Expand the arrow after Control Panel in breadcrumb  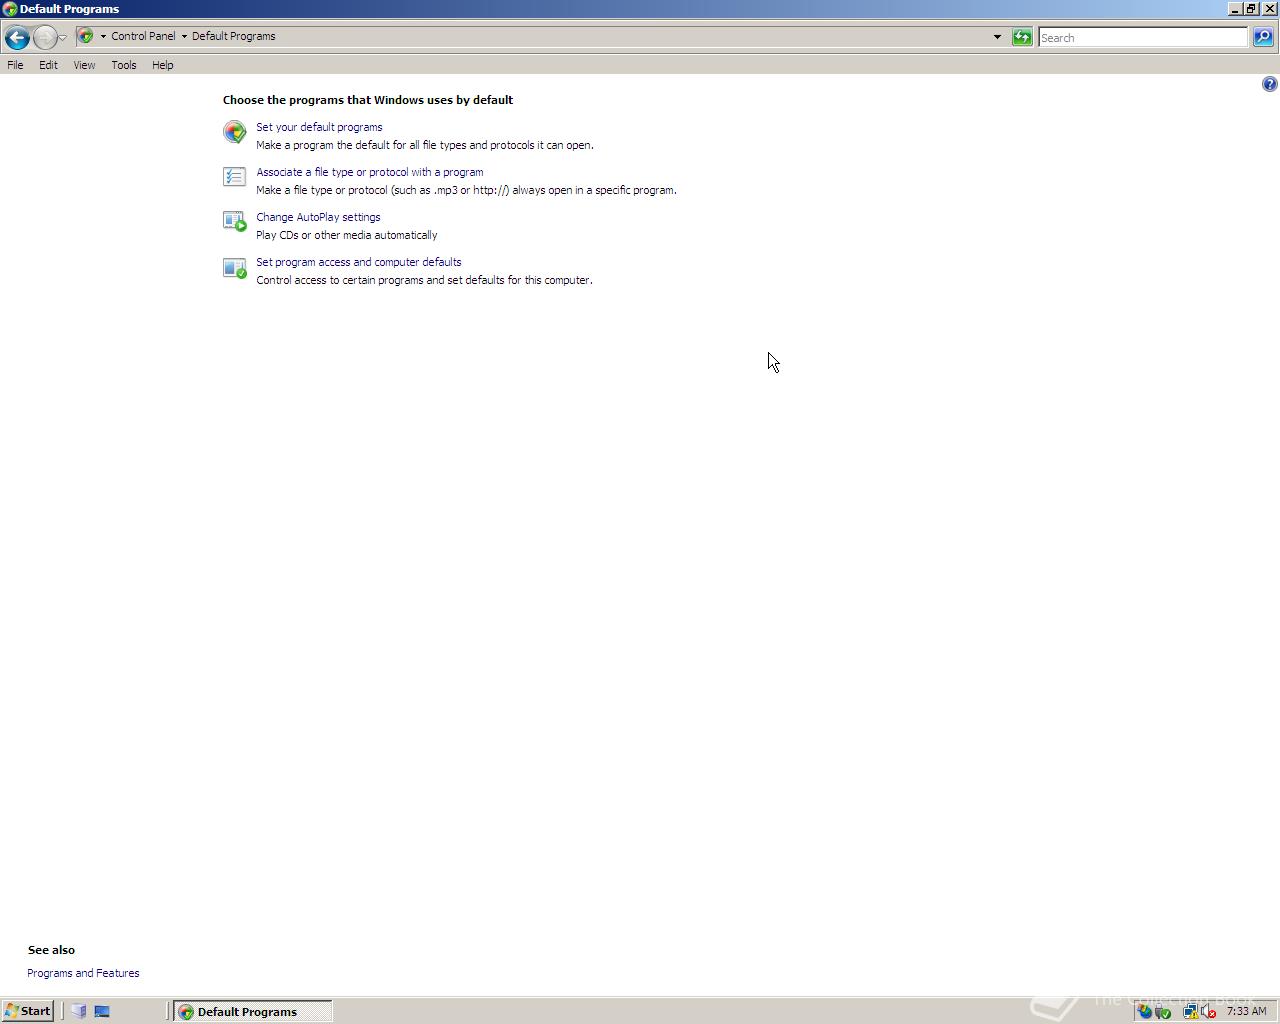tap(184, 36)
